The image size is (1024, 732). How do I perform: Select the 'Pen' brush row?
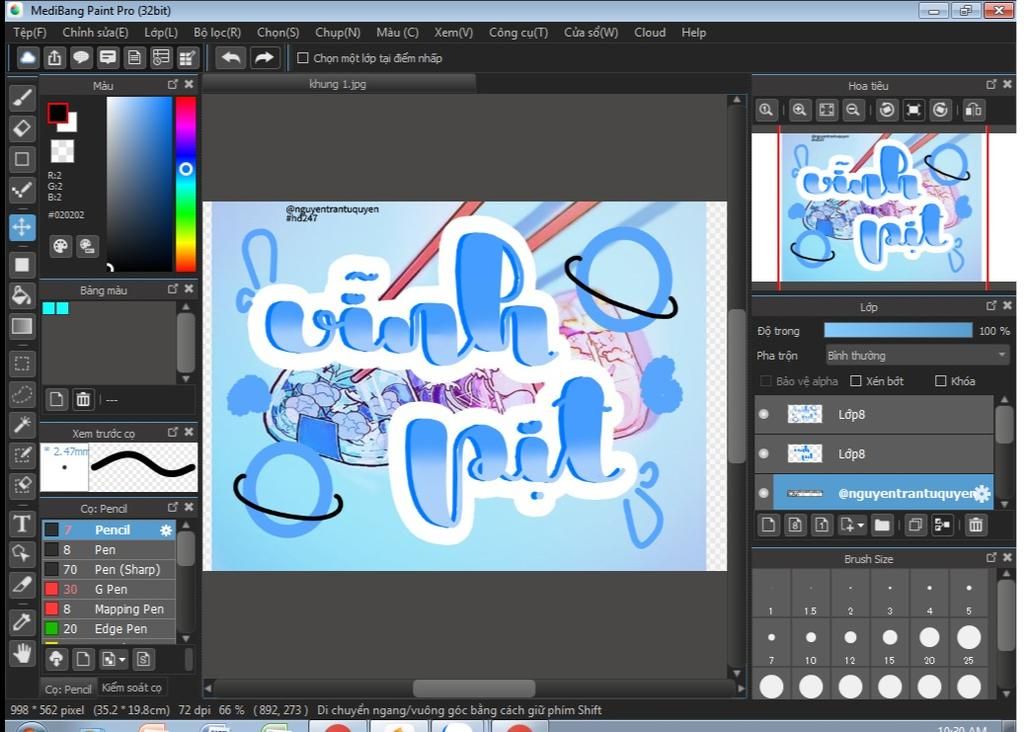coord(109,550)
